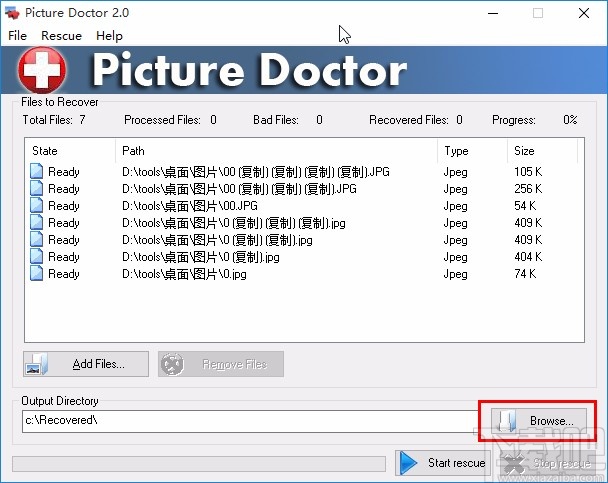This screenshot has height=483, width=608.
Task: Open the Help menu
Action: [x=109, y=36]
